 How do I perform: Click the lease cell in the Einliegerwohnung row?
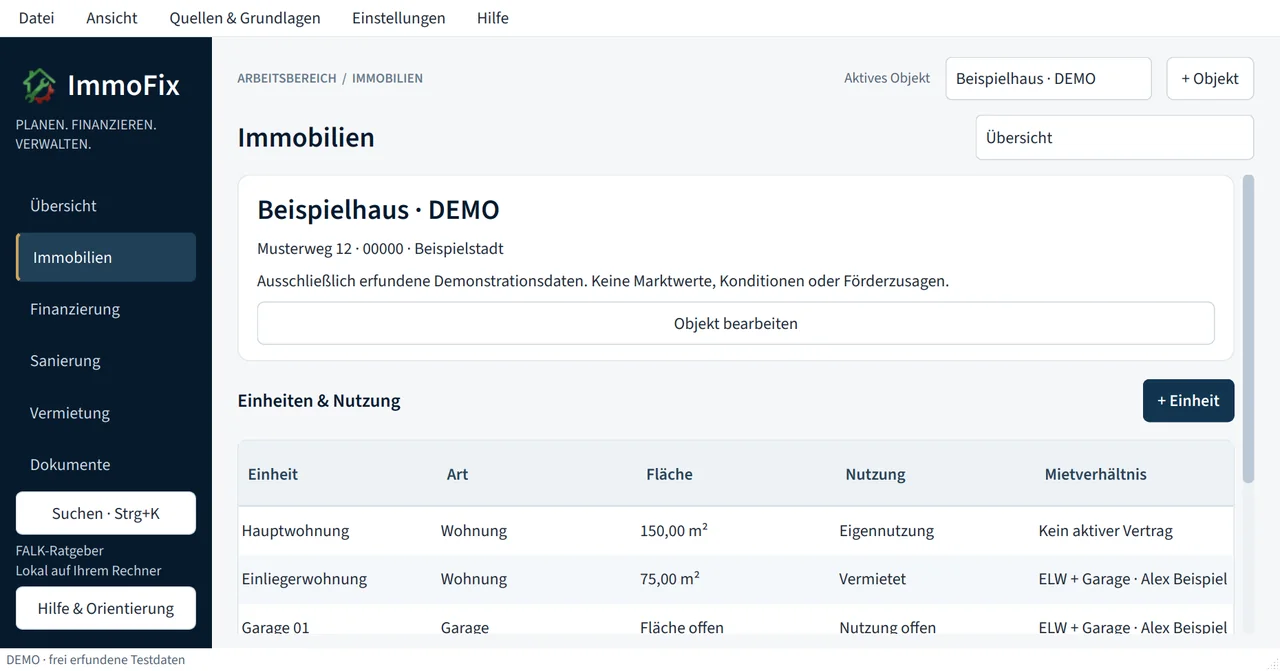(1133, 579)
